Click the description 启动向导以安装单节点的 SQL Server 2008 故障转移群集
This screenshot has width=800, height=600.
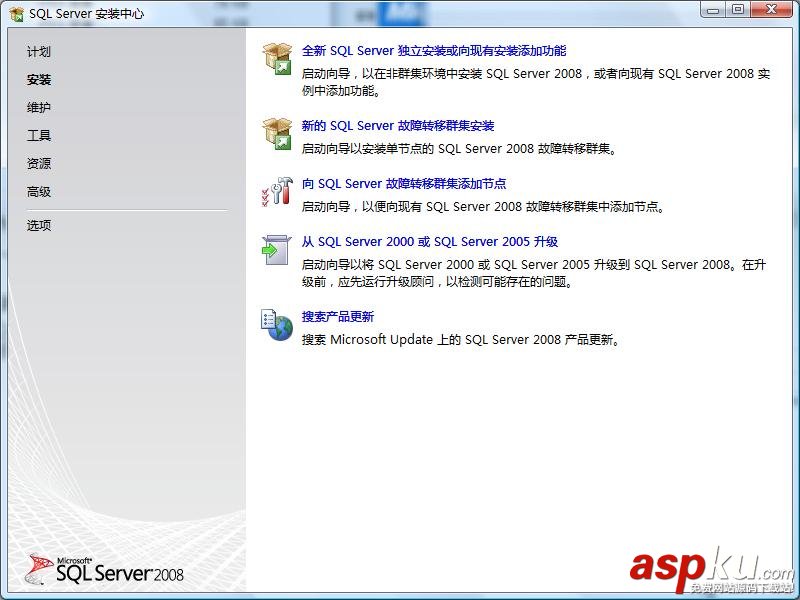click(459, 149)
